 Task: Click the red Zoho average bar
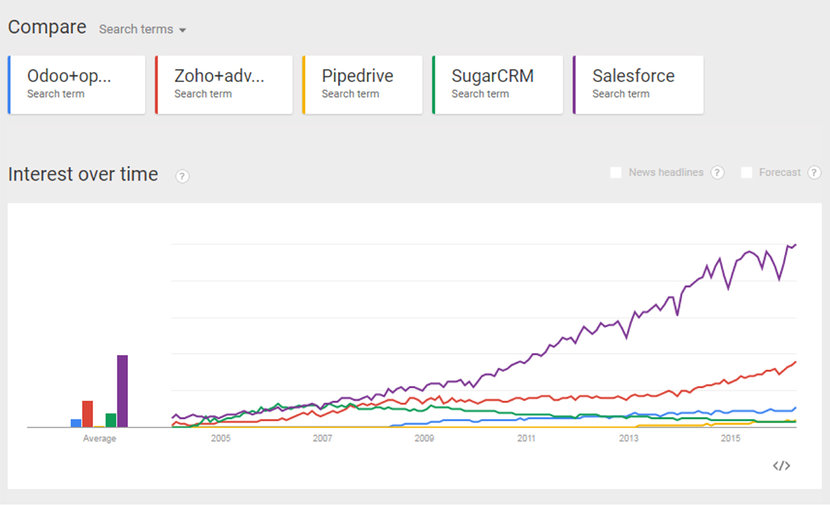click(x=88, y=413)
